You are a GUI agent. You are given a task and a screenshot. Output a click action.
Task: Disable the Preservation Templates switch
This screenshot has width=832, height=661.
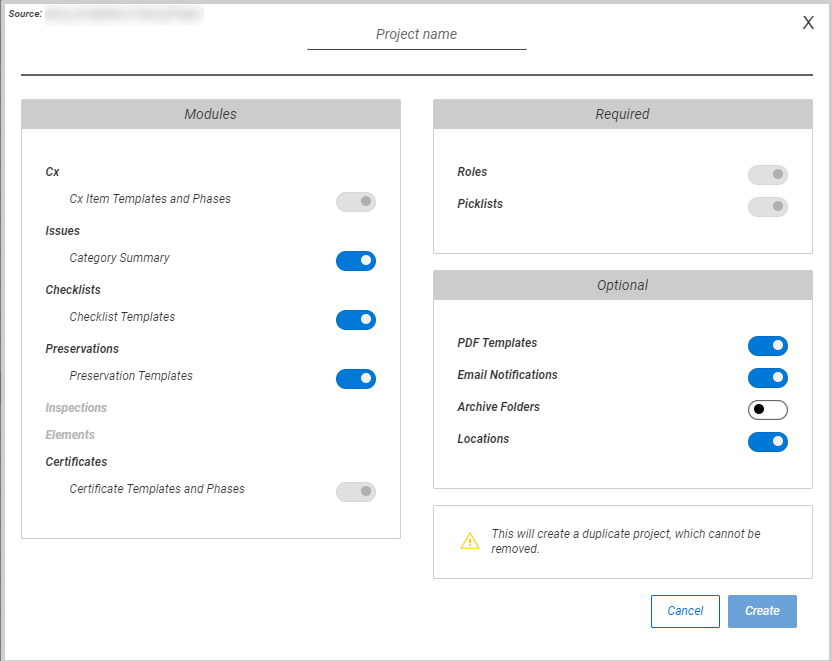click(x=356, y=379)
